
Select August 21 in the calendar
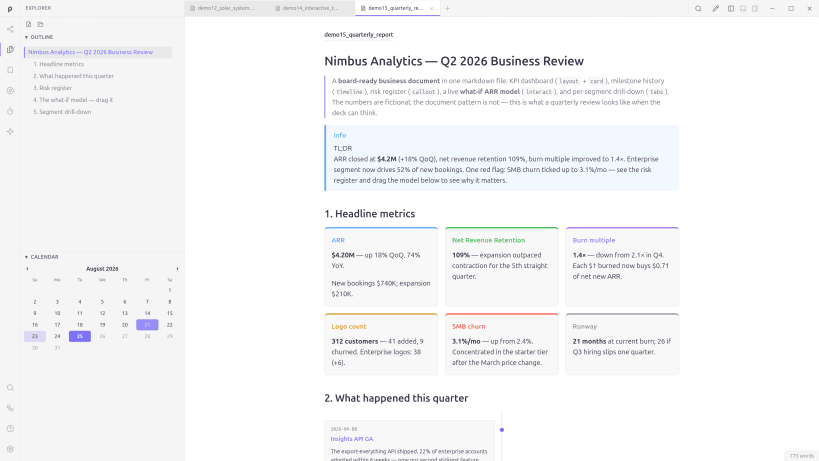click(147, 325)
